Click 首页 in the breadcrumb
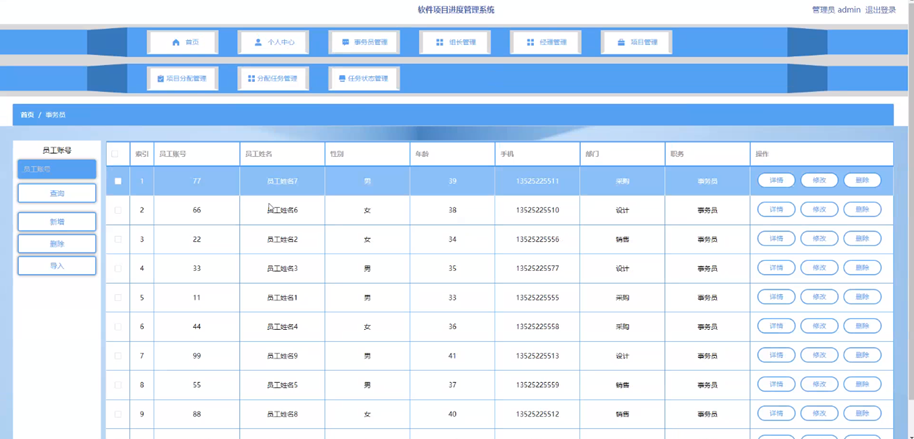This screenshot has width=914, height=439. pos(27,115)
